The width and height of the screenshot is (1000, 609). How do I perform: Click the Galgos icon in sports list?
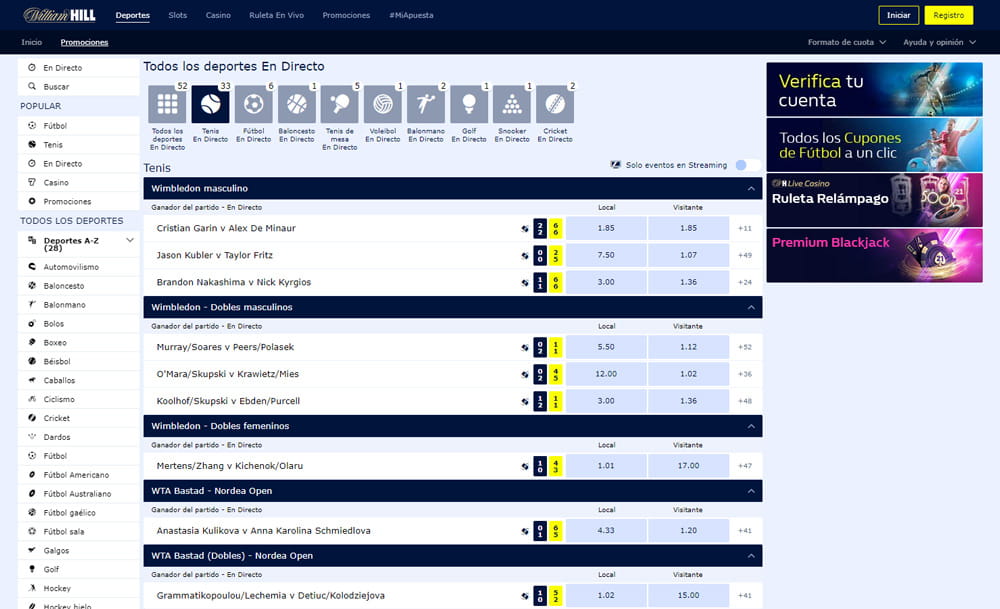[x=32, y=550]
